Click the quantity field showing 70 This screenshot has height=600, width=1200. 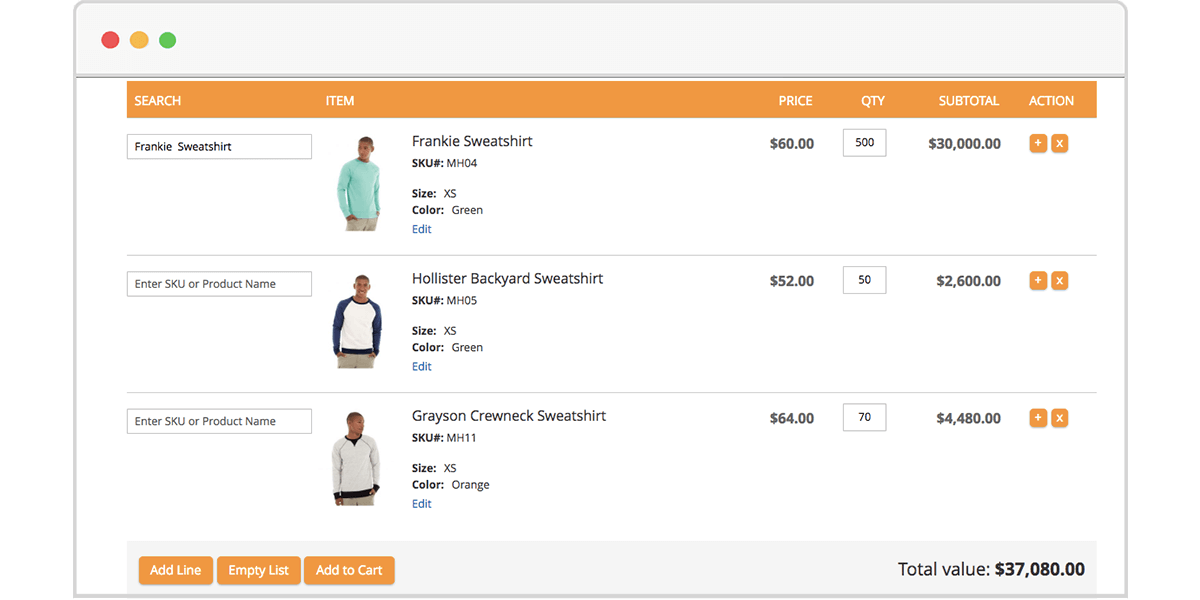coord(864,416)
